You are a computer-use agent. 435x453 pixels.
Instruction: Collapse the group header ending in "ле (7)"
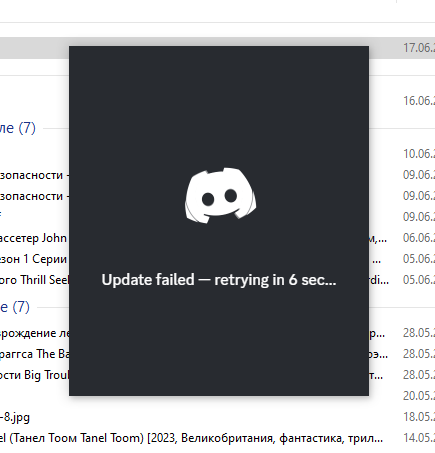pos(18,128)
